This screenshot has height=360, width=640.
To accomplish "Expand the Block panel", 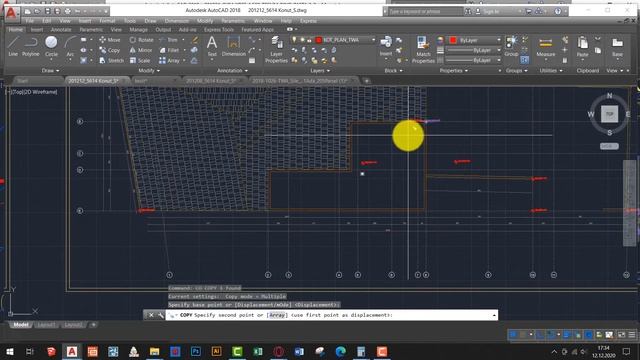I will [x=393, y=71].
